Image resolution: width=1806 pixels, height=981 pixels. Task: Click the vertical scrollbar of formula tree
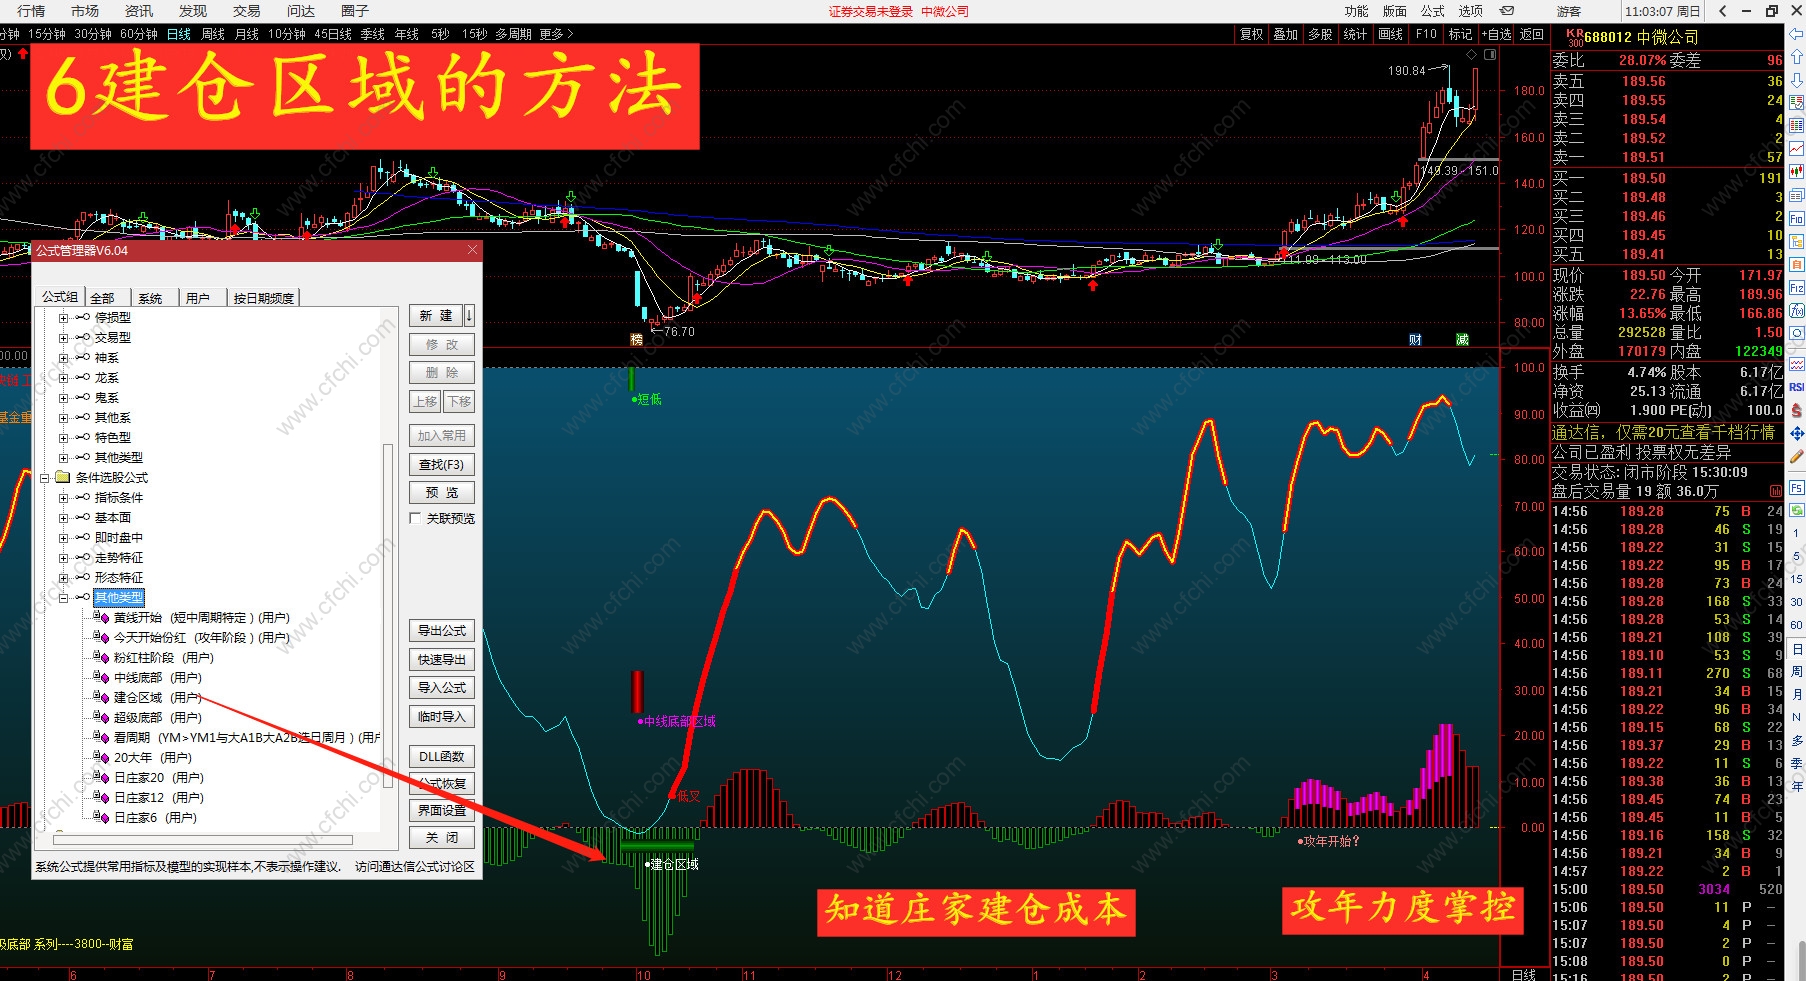(388, 615)
